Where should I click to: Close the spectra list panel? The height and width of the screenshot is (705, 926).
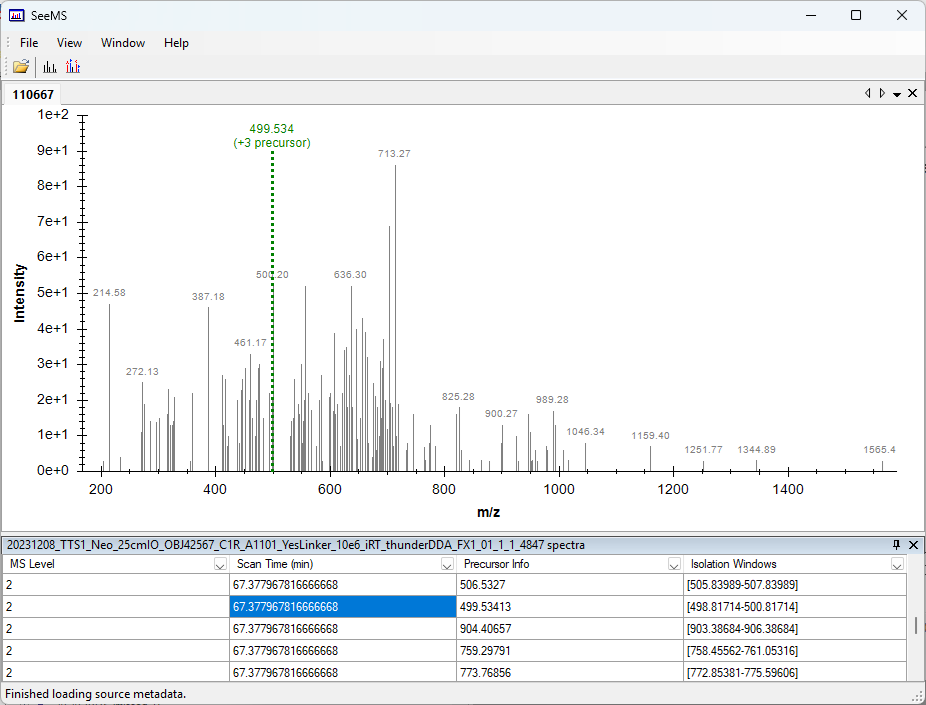pyautogui.click(x=913, y=545)
